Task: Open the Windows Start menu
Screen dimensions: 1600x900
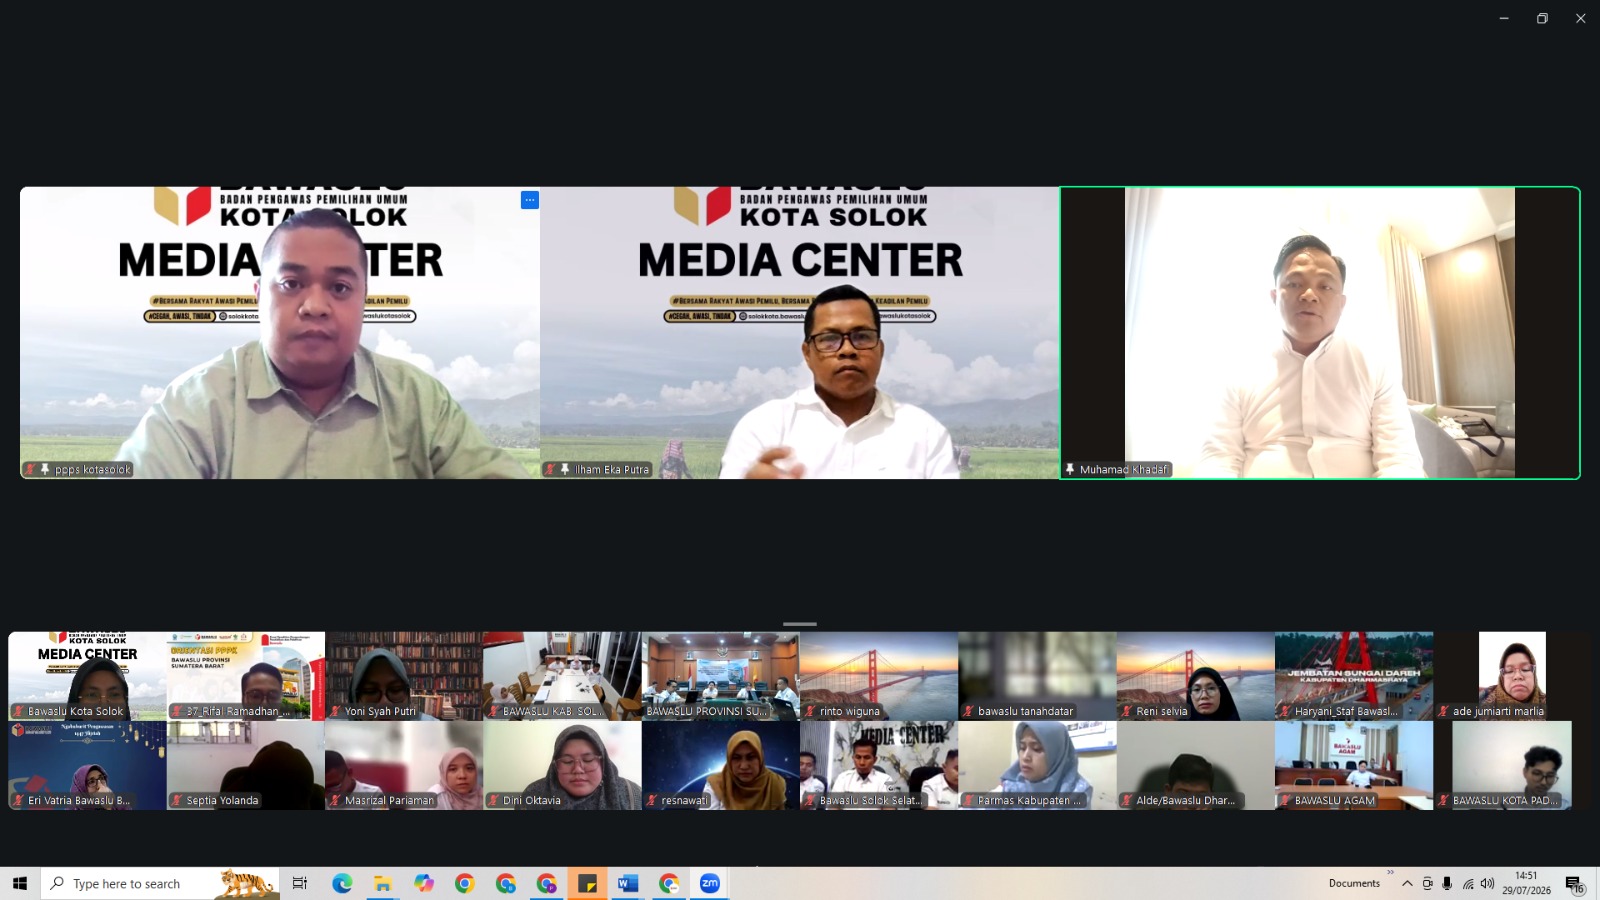Action: tap(20, 883)
